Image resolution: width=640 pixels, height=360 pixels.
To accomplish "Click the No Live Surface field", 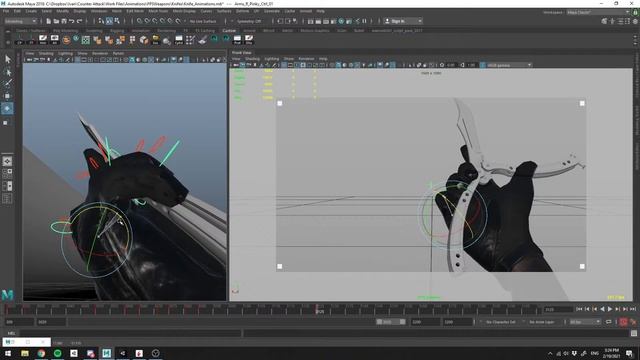I will [203, 21].
